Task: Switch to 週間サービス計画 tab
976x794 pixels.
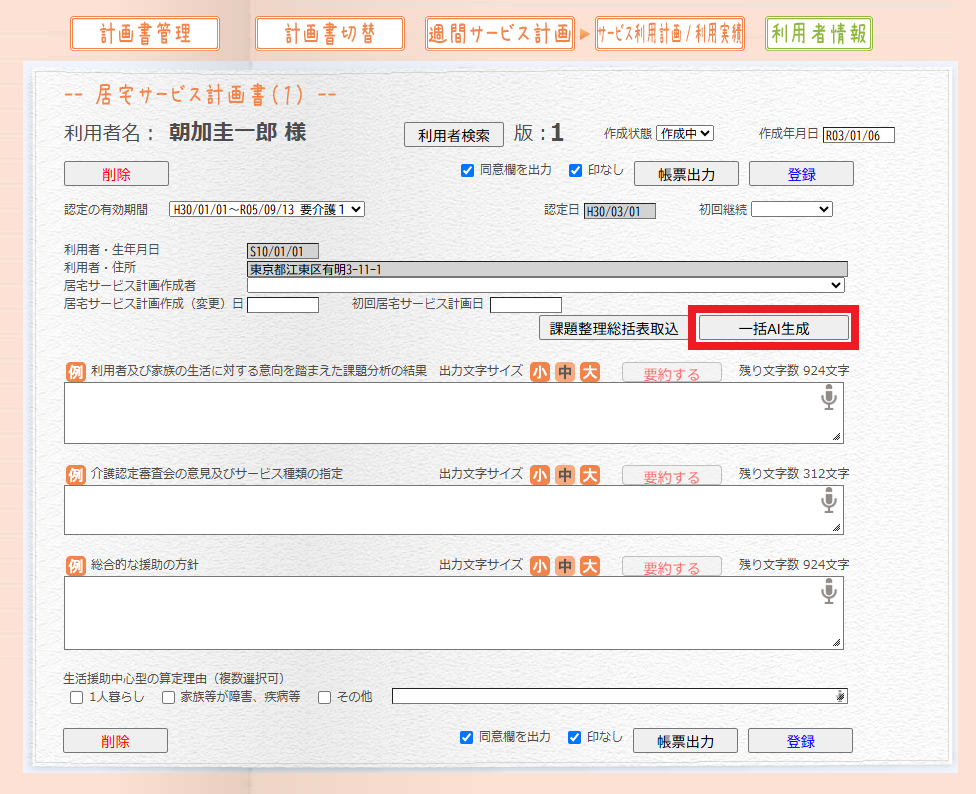Action: [x=500, y=33]
